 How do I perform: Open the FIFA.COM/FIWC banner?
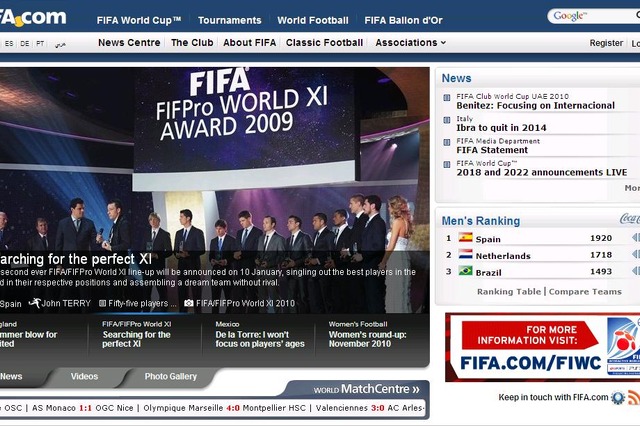pyautogui.click(x=542, y=347)
